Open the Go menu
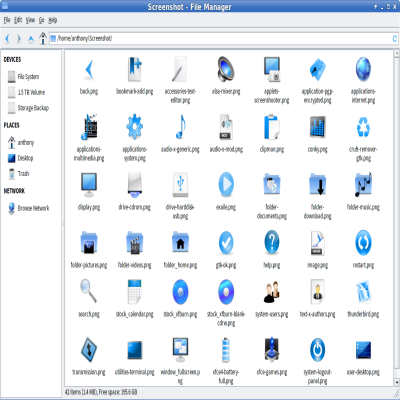The width and height of the screenshot is (400, 400). coord(42,20)
